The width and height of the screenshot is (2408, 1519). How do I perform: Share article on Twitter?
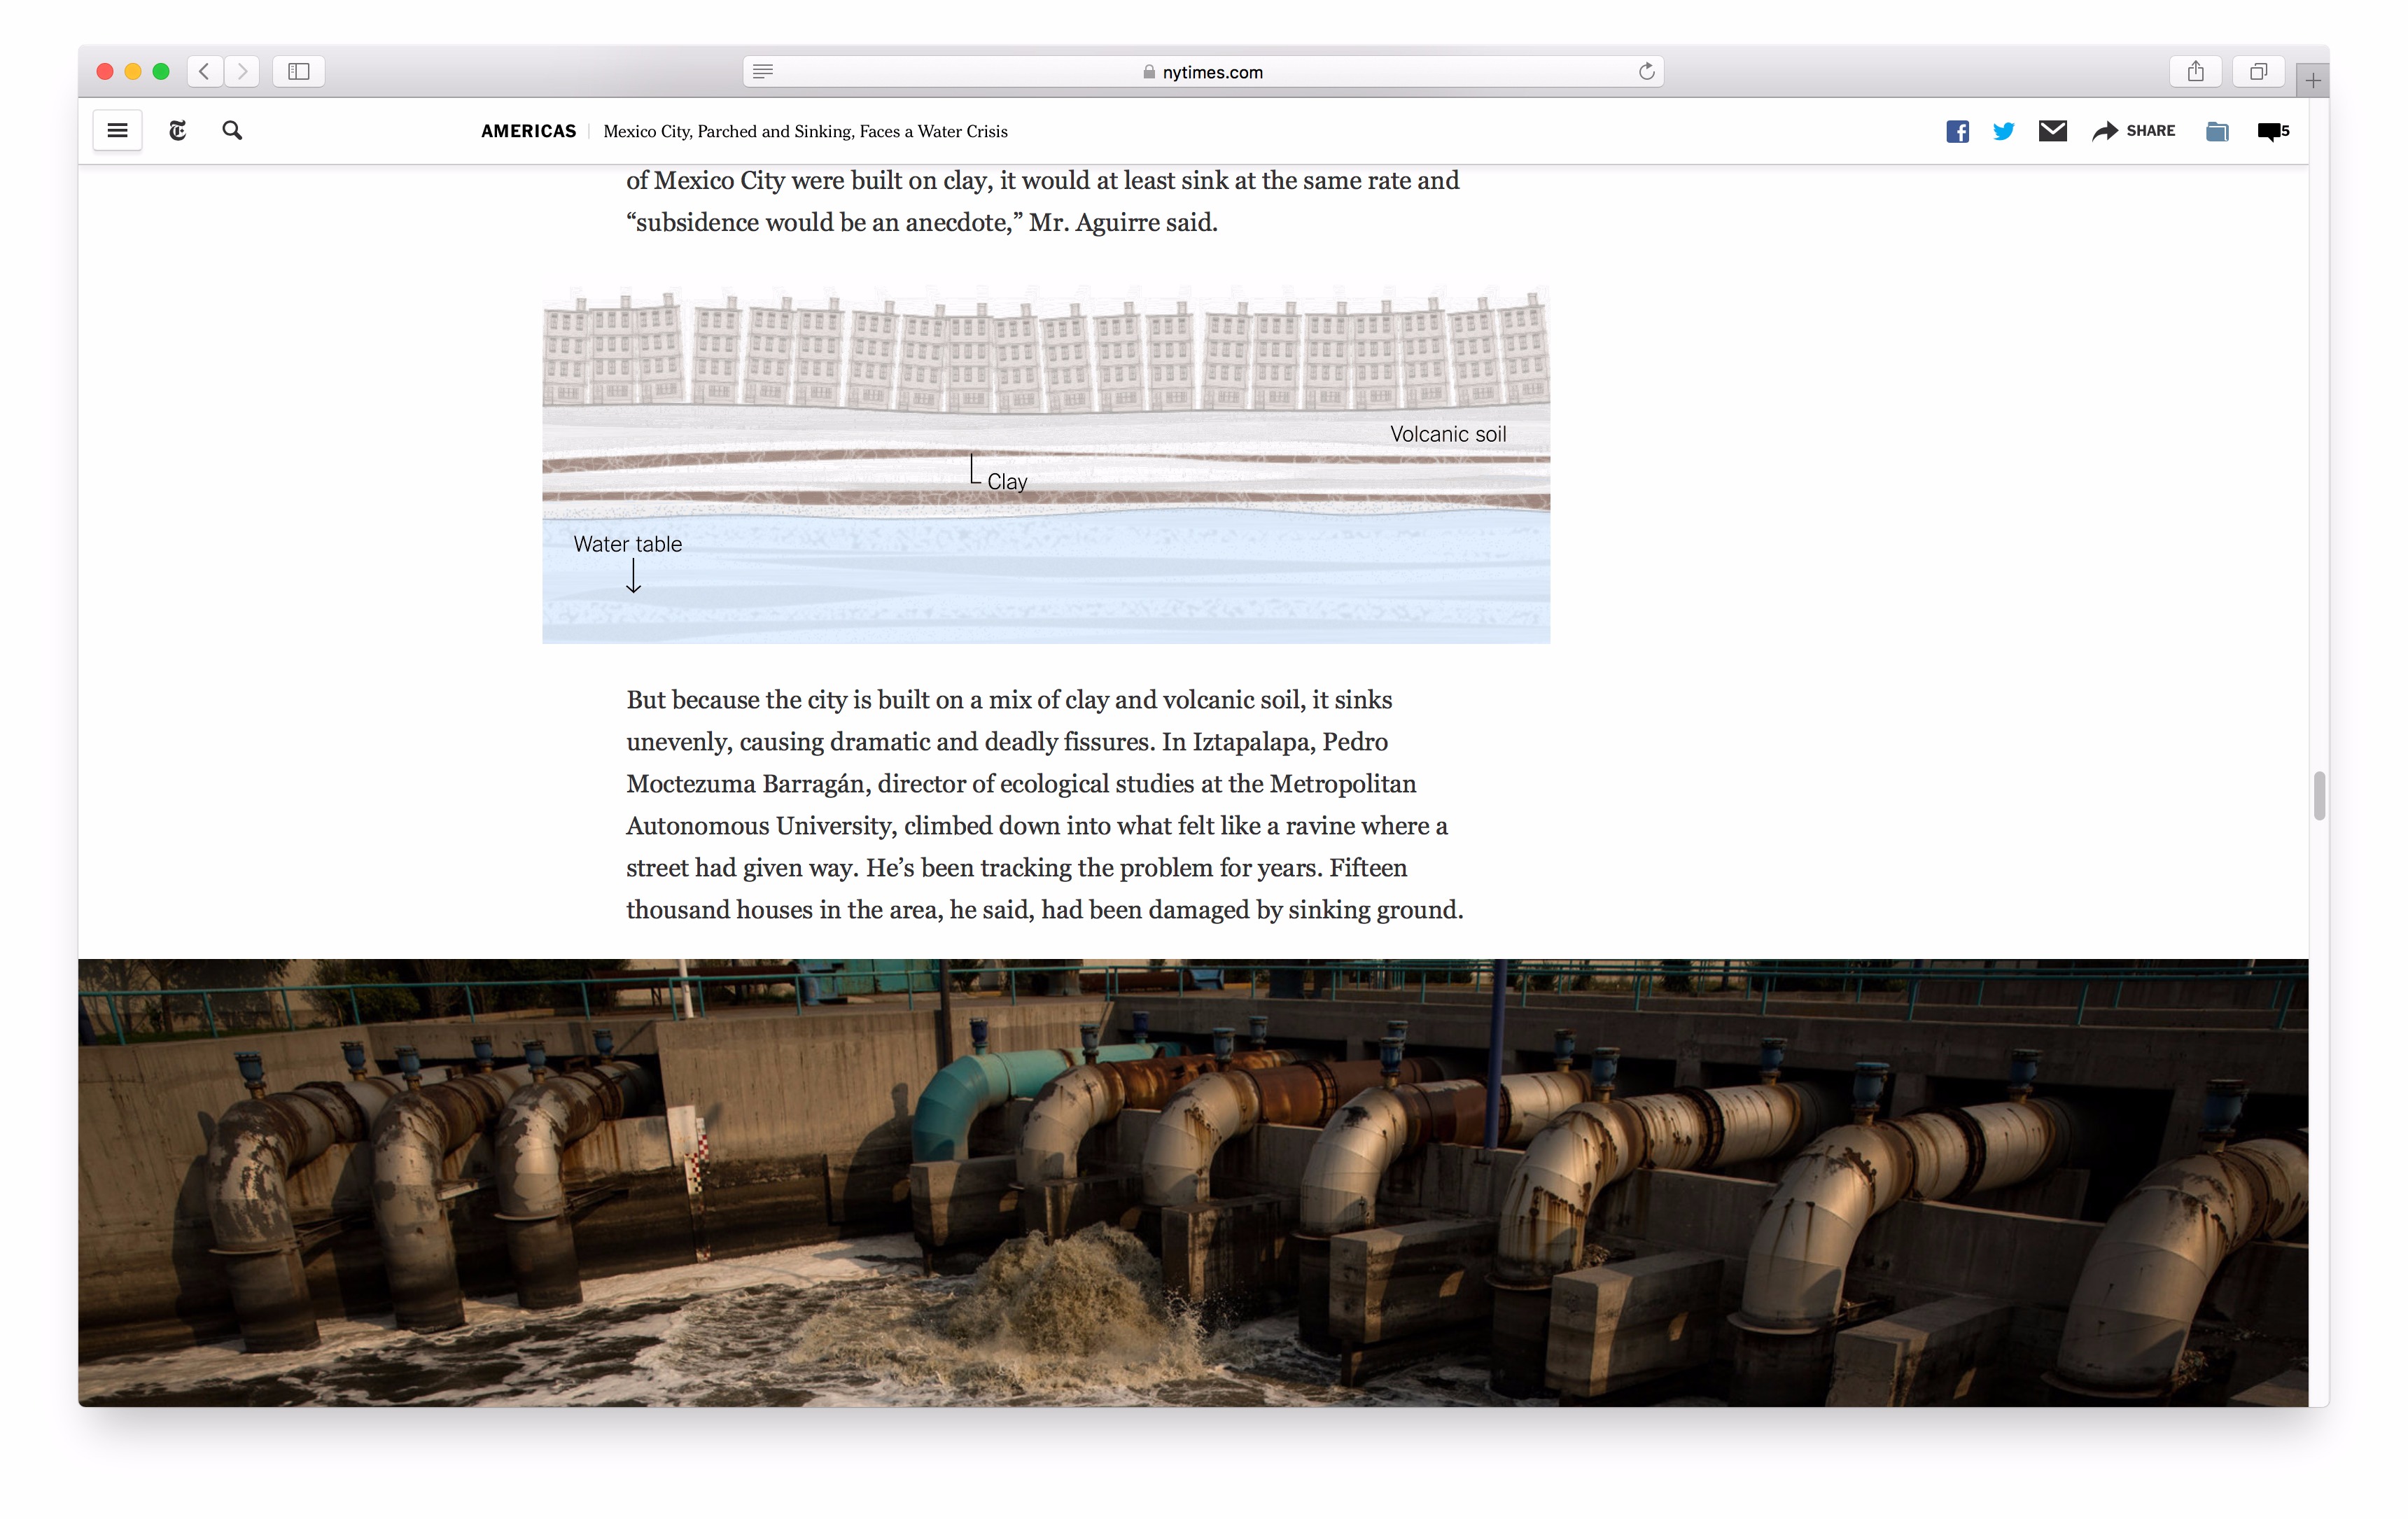[x=2003, y=131]
